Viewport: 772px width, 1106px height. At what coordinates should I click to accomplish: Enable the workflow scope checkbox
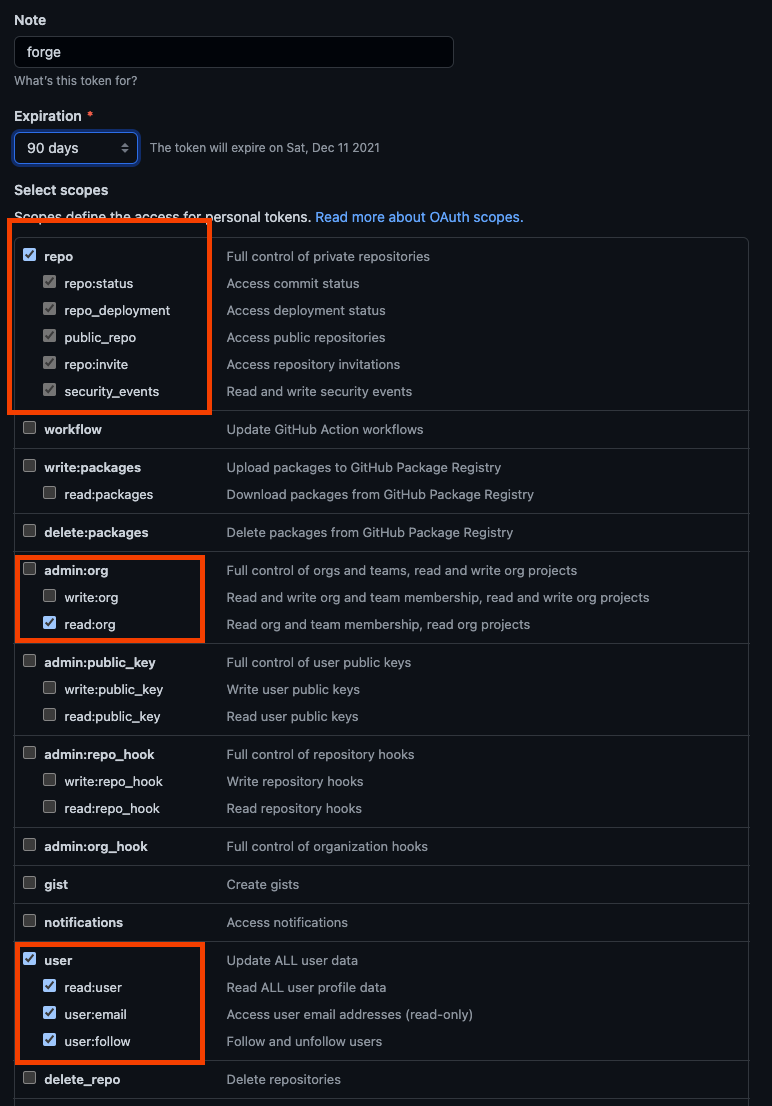pos(30,427)
